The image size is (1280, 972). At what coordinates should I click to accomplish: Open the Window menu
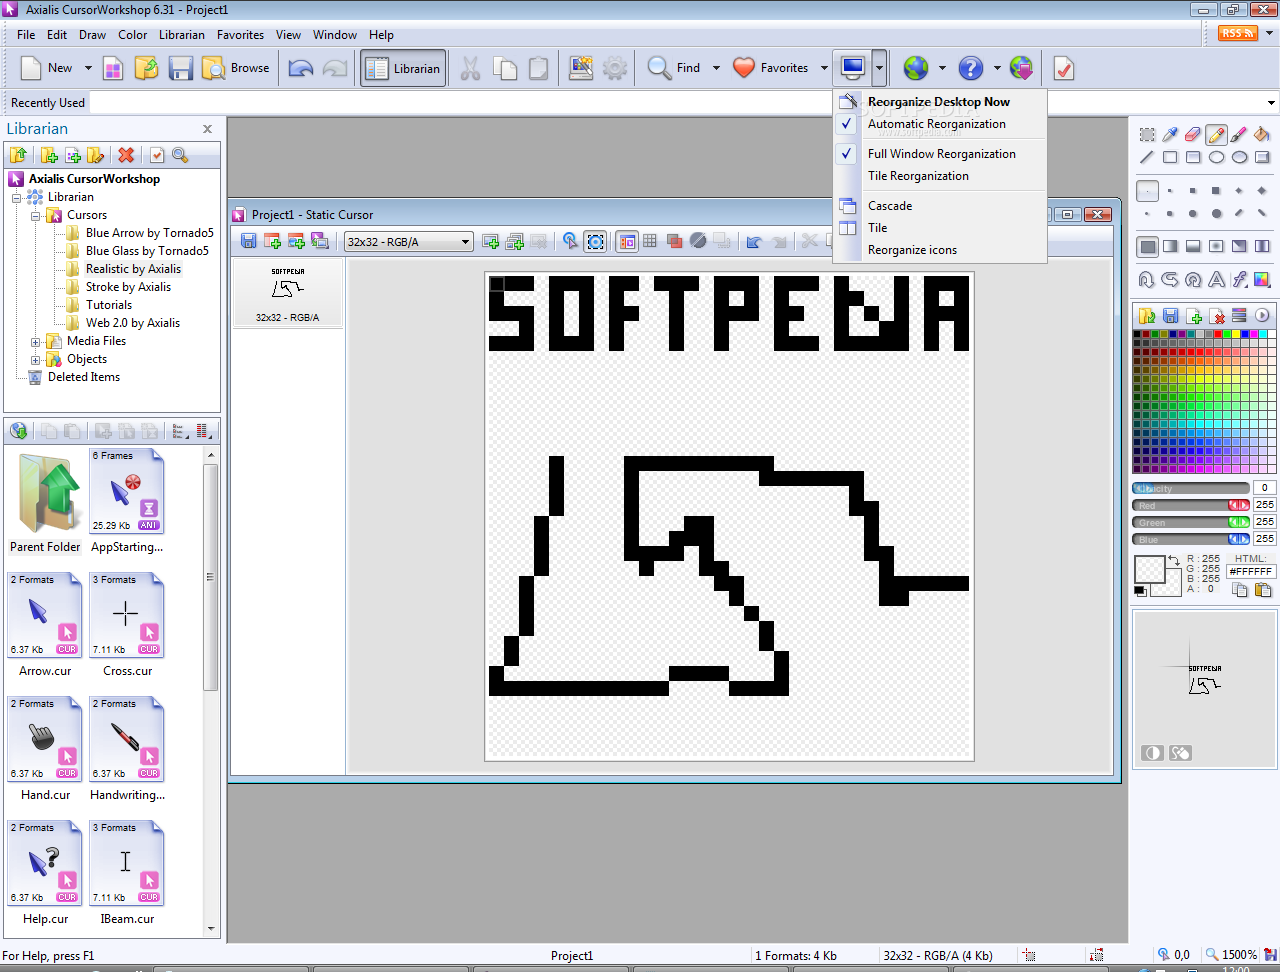click(x=334, y=34)
